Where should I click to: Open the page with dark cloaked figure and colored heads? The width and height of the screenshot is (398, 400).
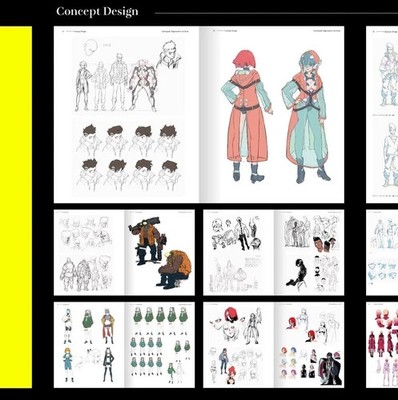(x=309, y=345)
